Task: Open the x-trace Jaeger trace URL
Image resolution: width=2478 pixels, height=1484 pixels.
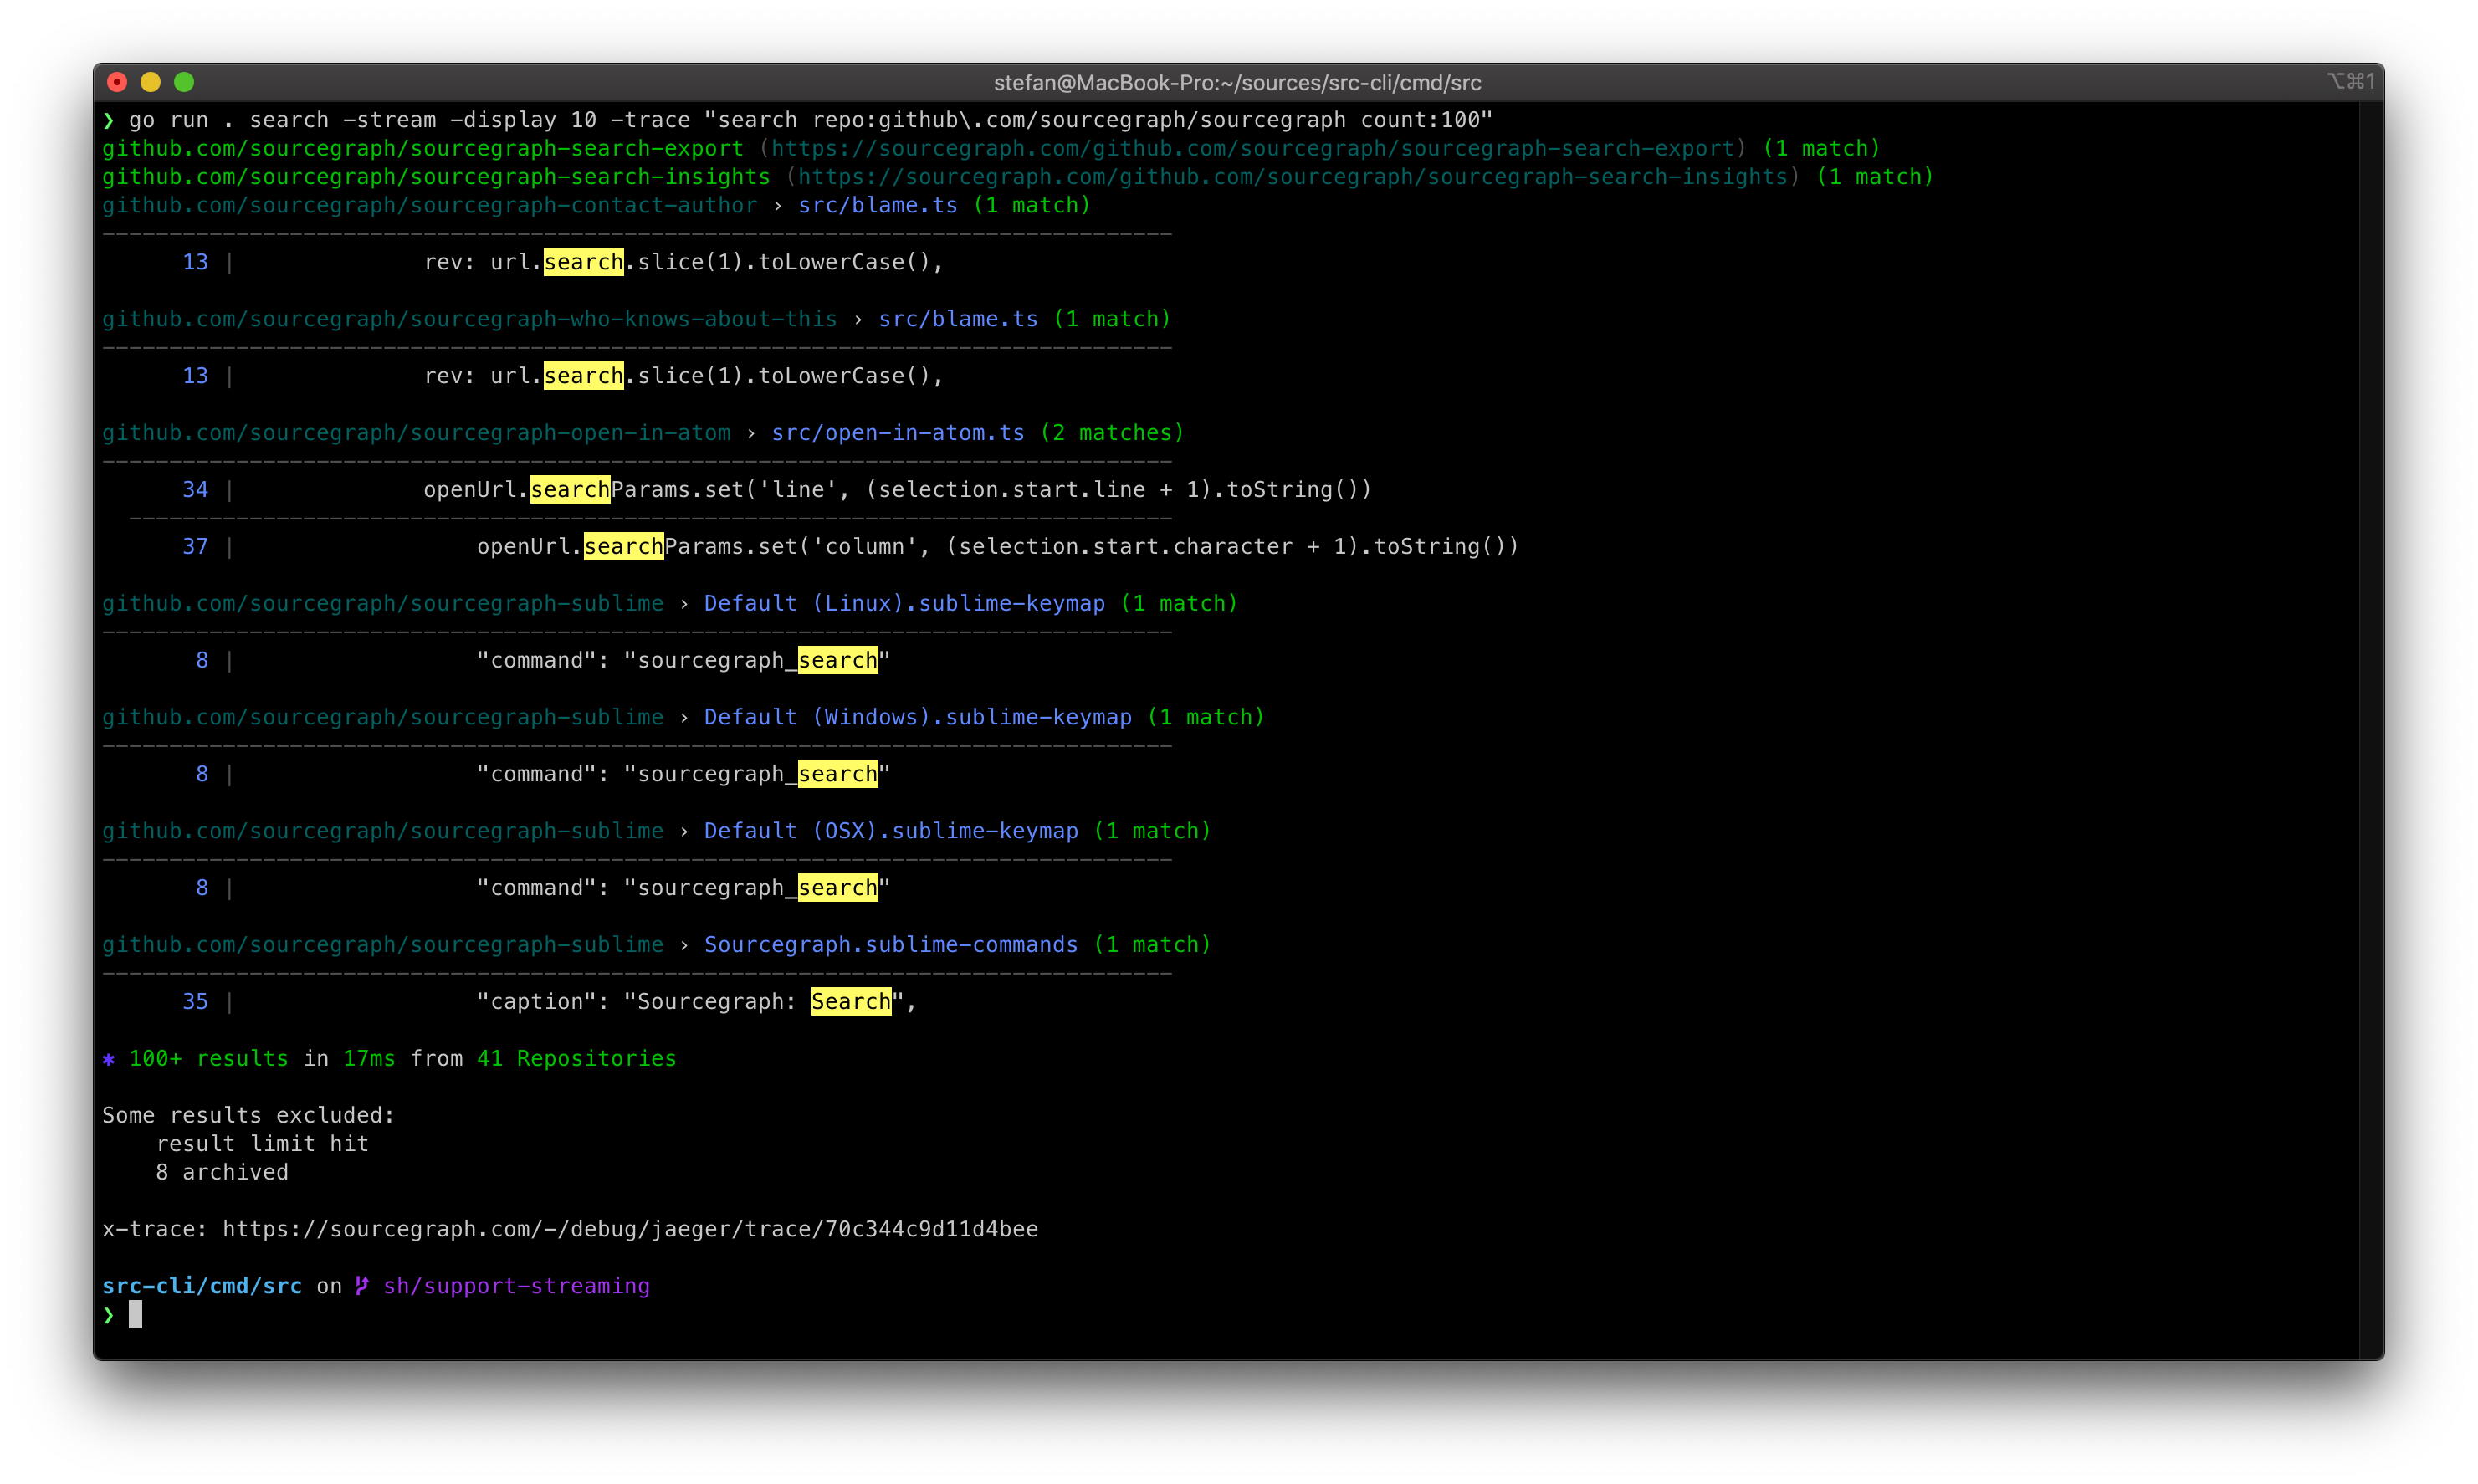Action: 630,1229
